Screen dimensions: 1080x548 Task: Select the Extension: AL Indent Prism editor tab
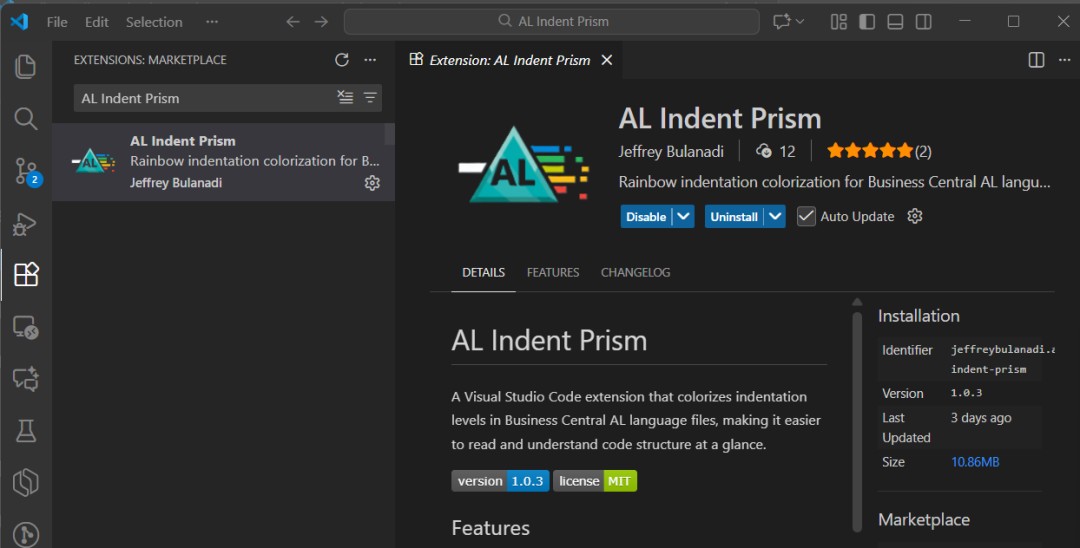click(510, 61)
